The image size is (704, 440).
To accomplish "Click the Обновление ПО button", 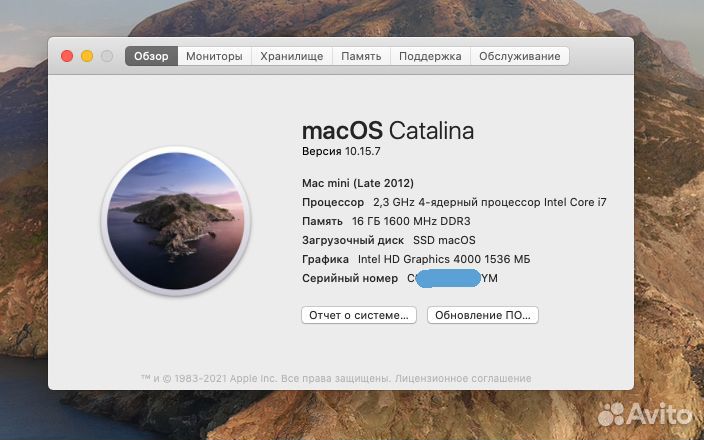I will (x=483, y=315).
